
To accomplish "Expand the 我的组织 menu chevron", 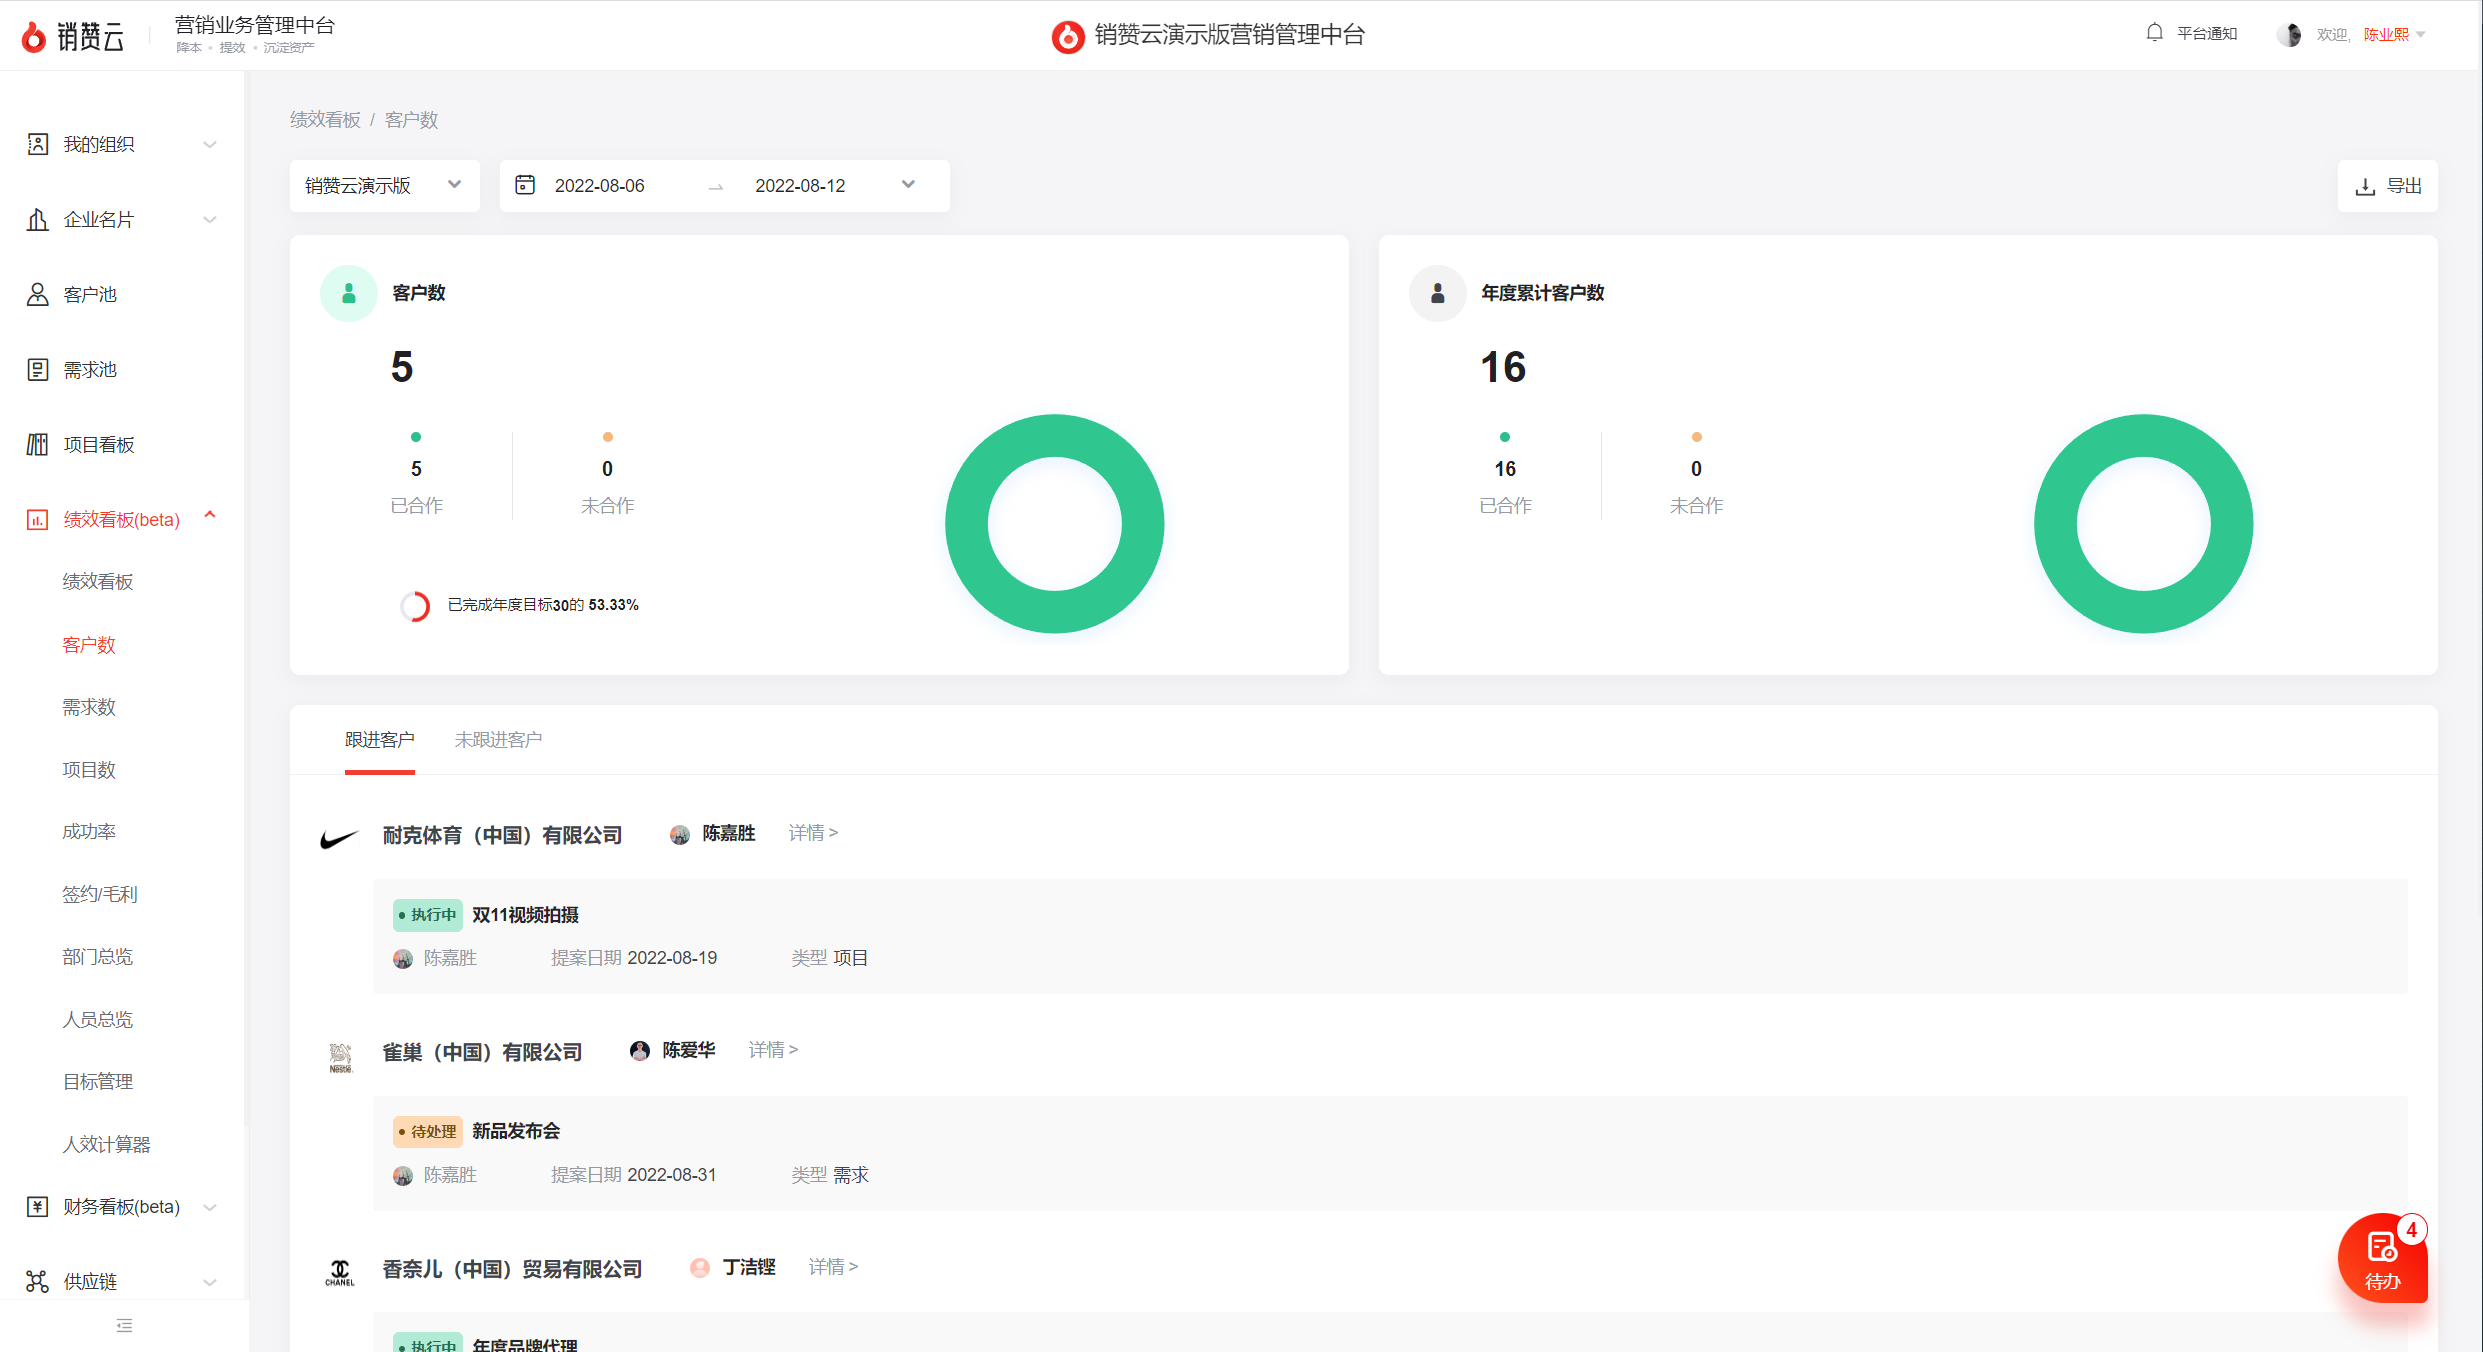I will [x=210, y=144].
